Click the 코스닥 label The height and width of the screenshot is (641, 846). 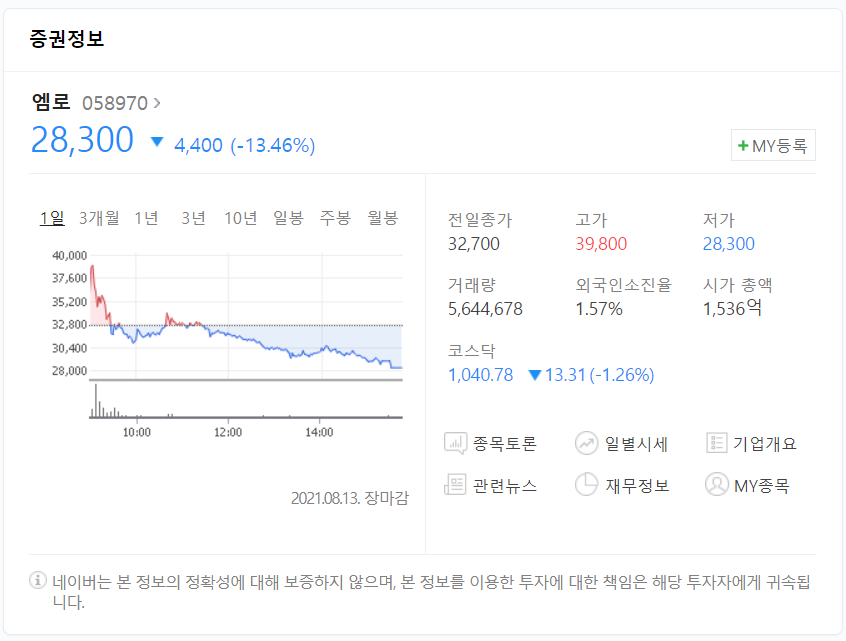471,350
